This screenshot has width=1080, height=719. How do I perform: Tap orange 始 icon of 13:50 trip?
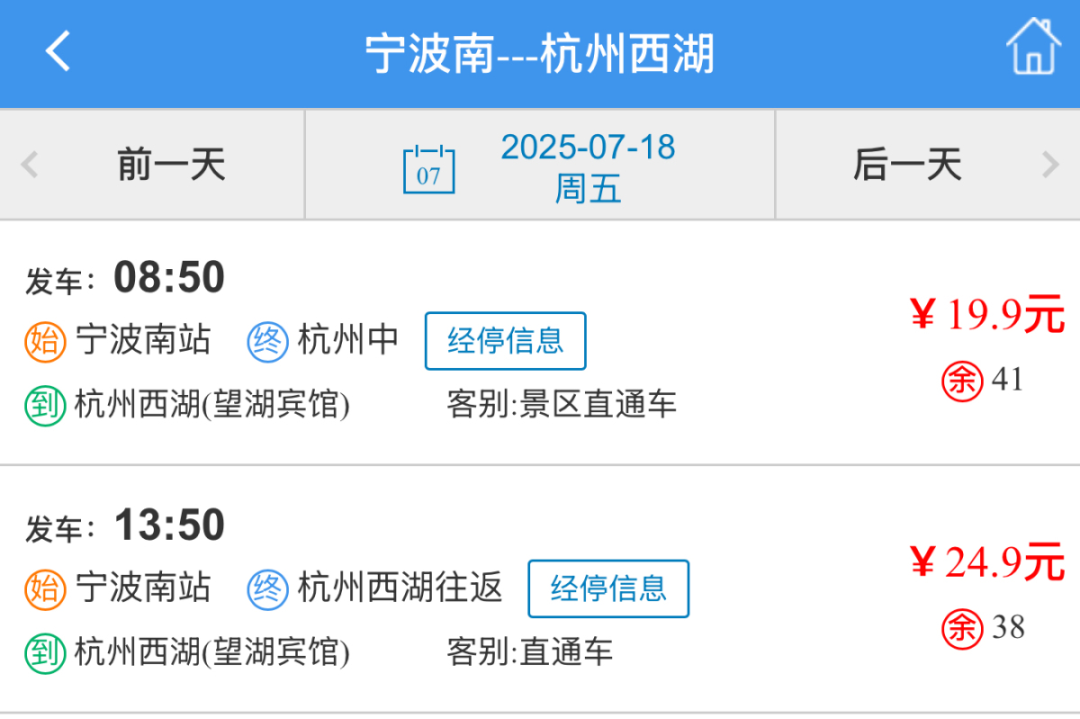(x=45, y=590)
